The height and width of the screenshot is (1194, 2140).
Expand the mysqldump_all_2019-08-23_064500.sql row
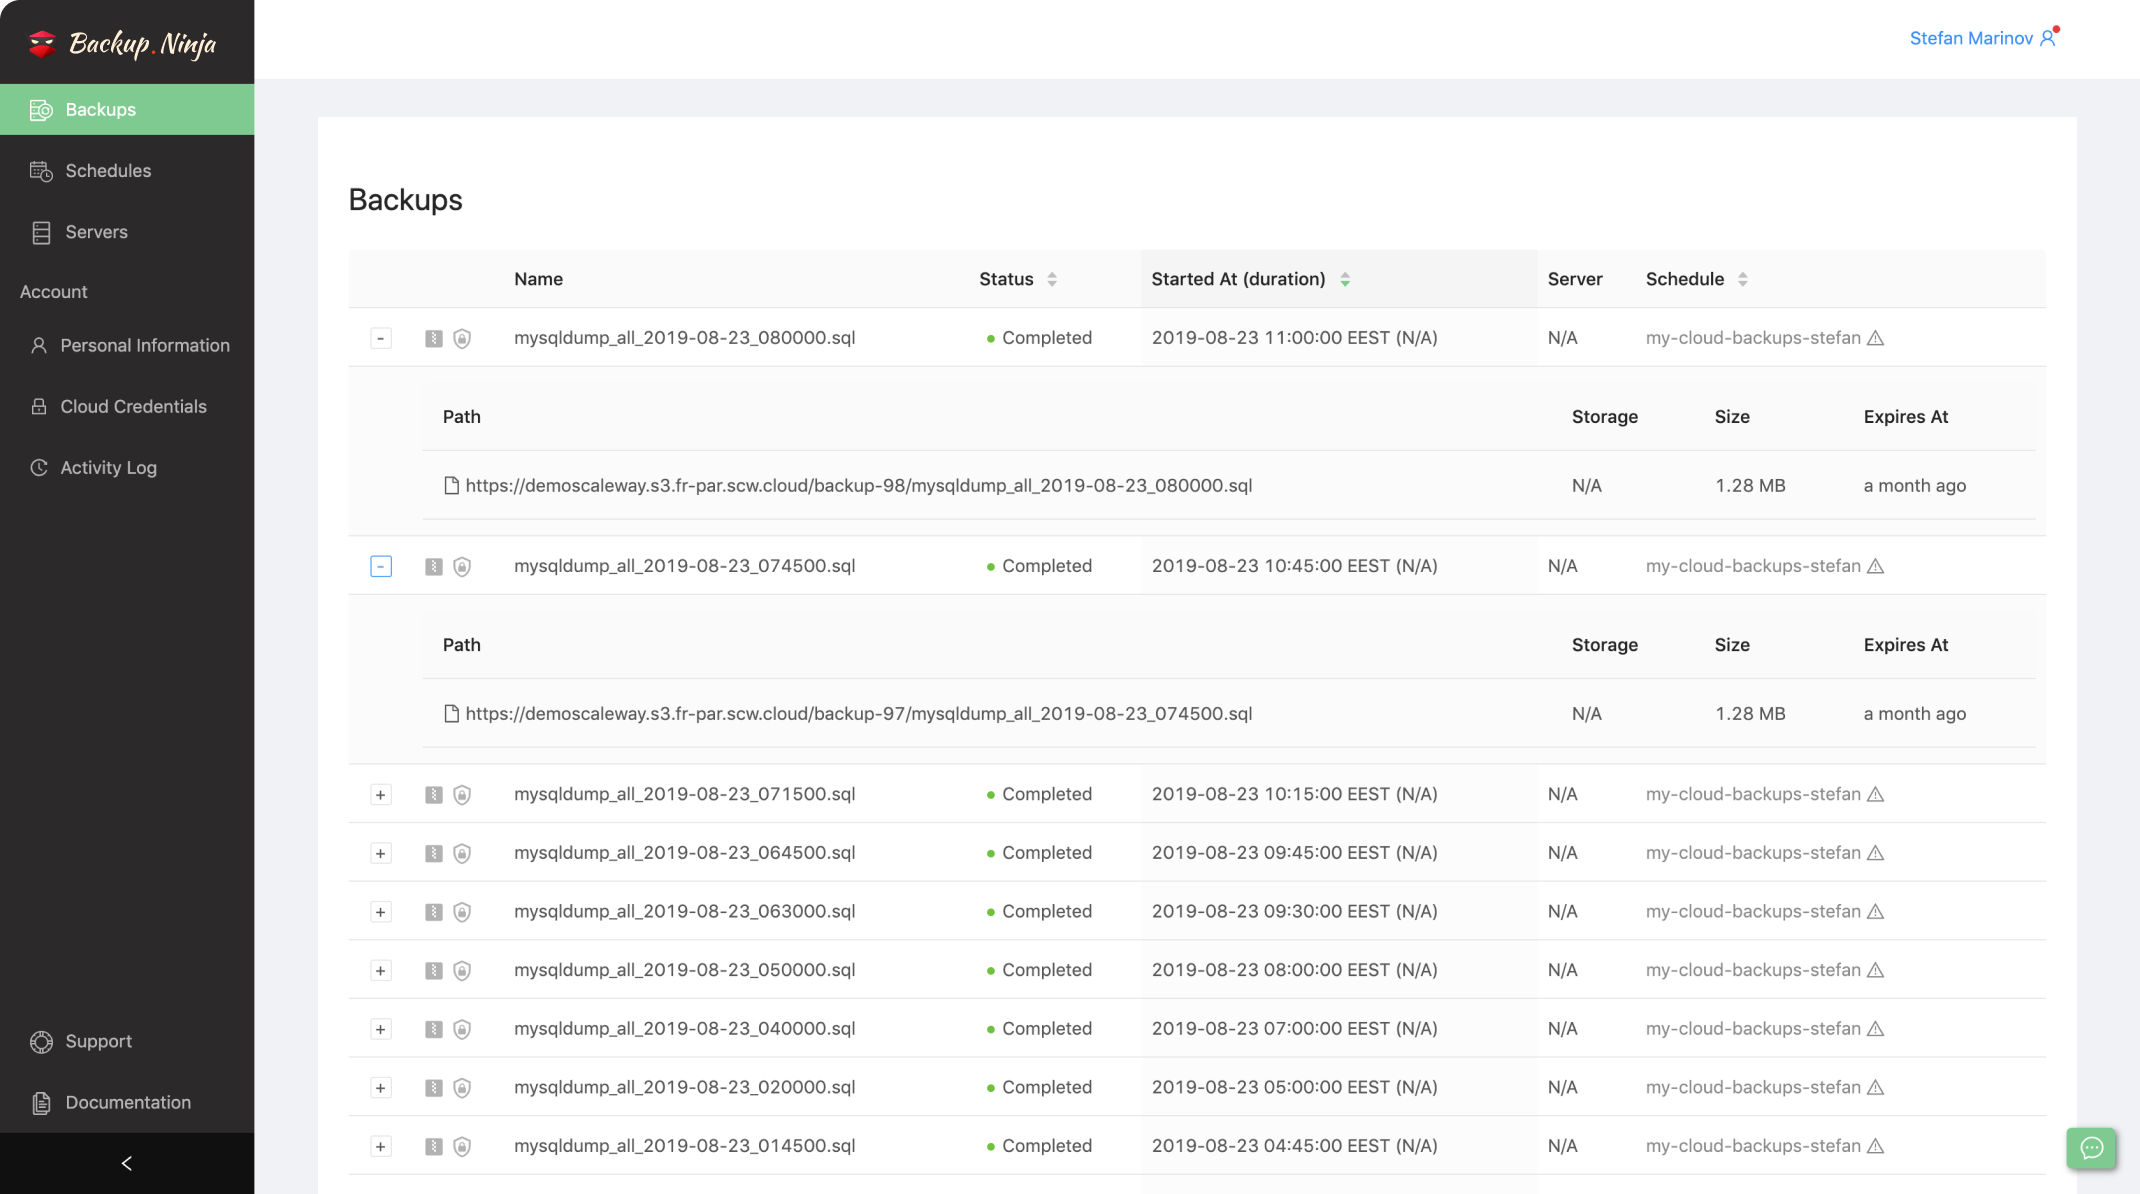click(x=380, y=853)
